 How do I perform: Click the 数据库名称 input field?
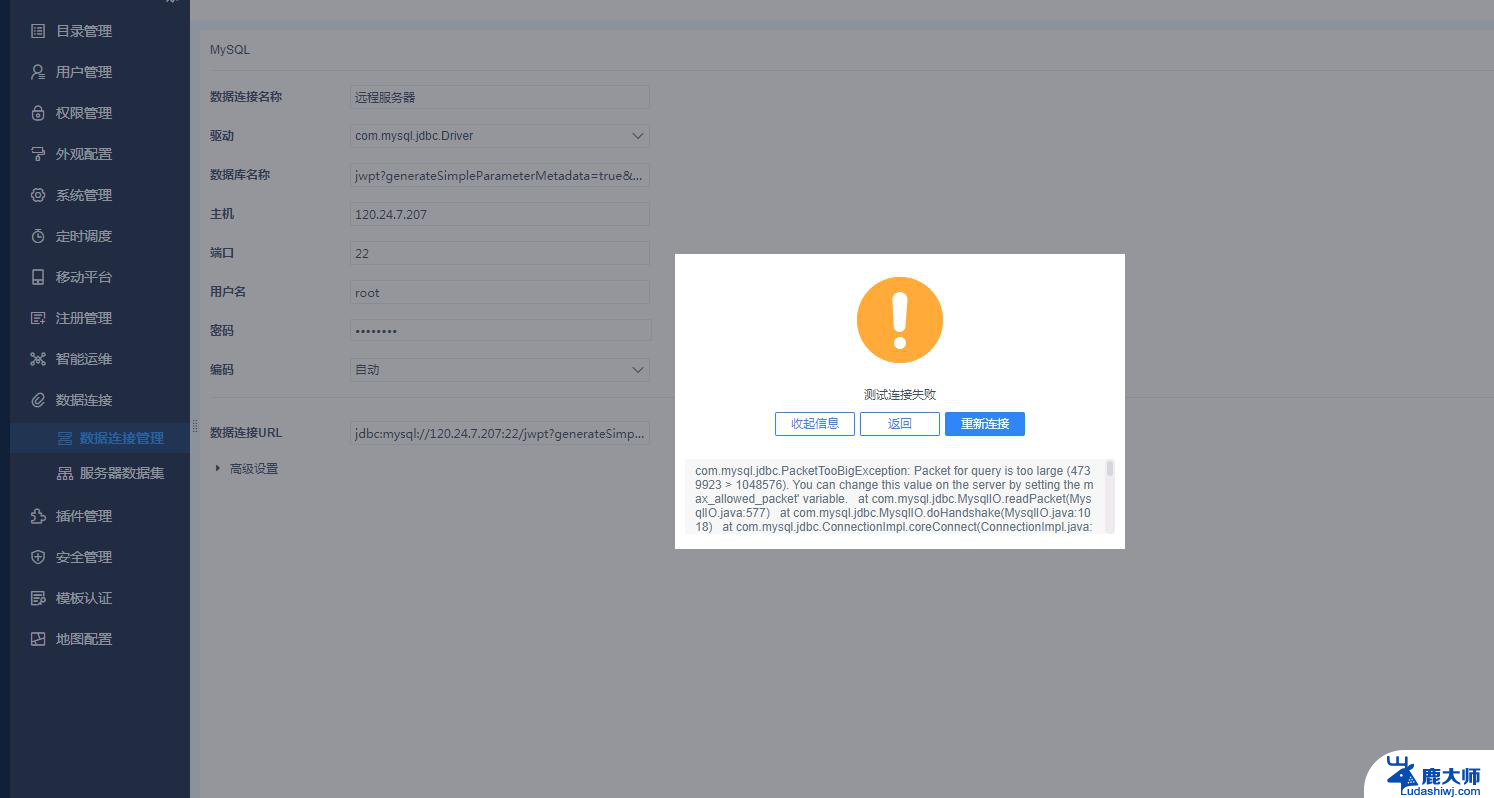click(500, 175)
